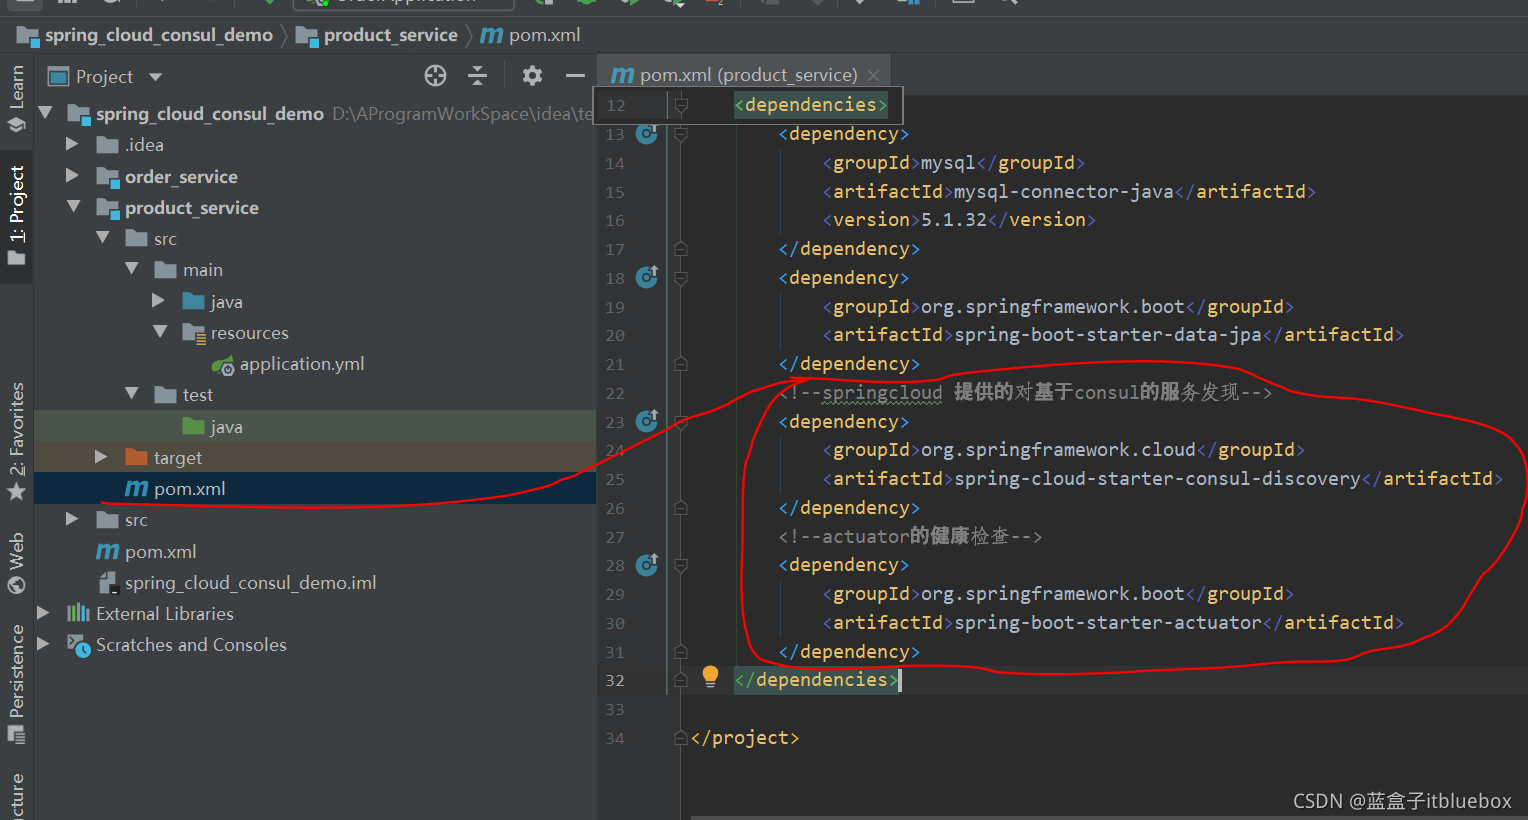The image size is (1528, 820).
Task: Click line number 33 in the gutter
Action: pos(614,709)
